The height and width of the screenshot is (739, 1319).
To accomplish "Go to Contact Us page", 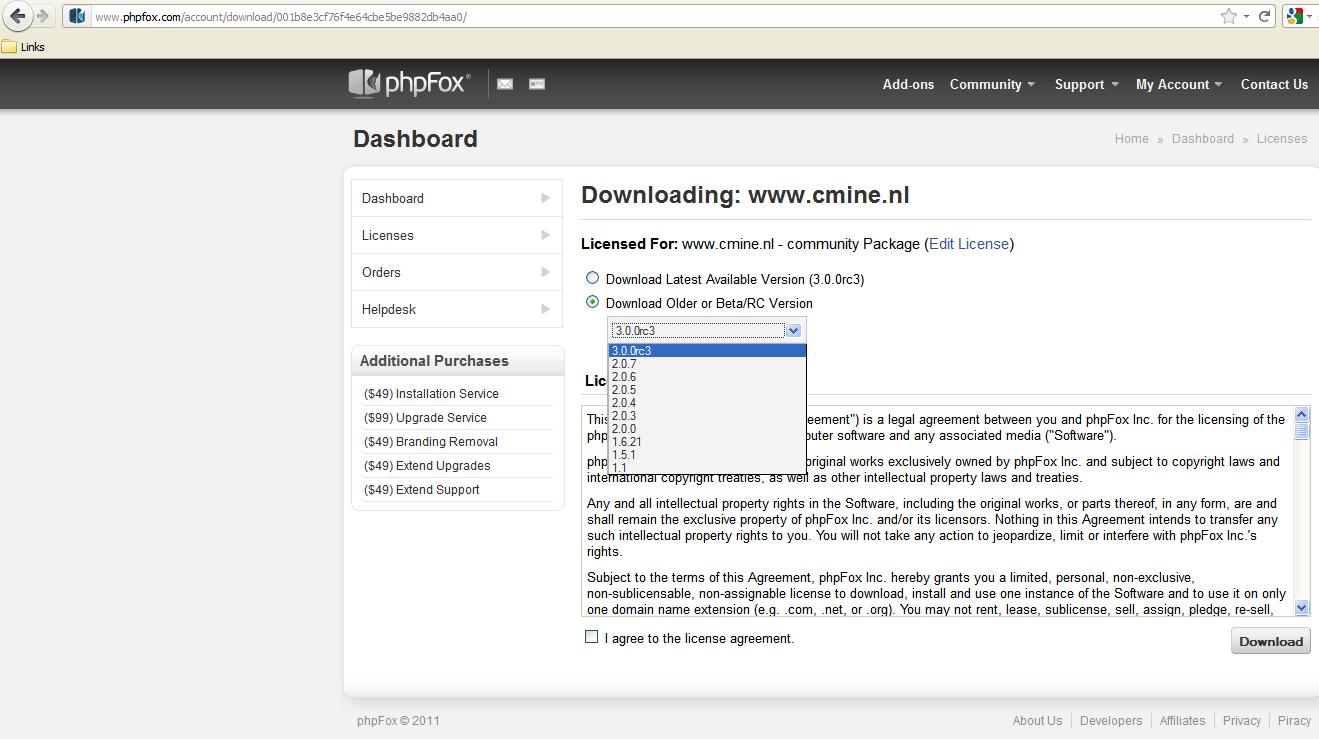I will coord(1274,84).
